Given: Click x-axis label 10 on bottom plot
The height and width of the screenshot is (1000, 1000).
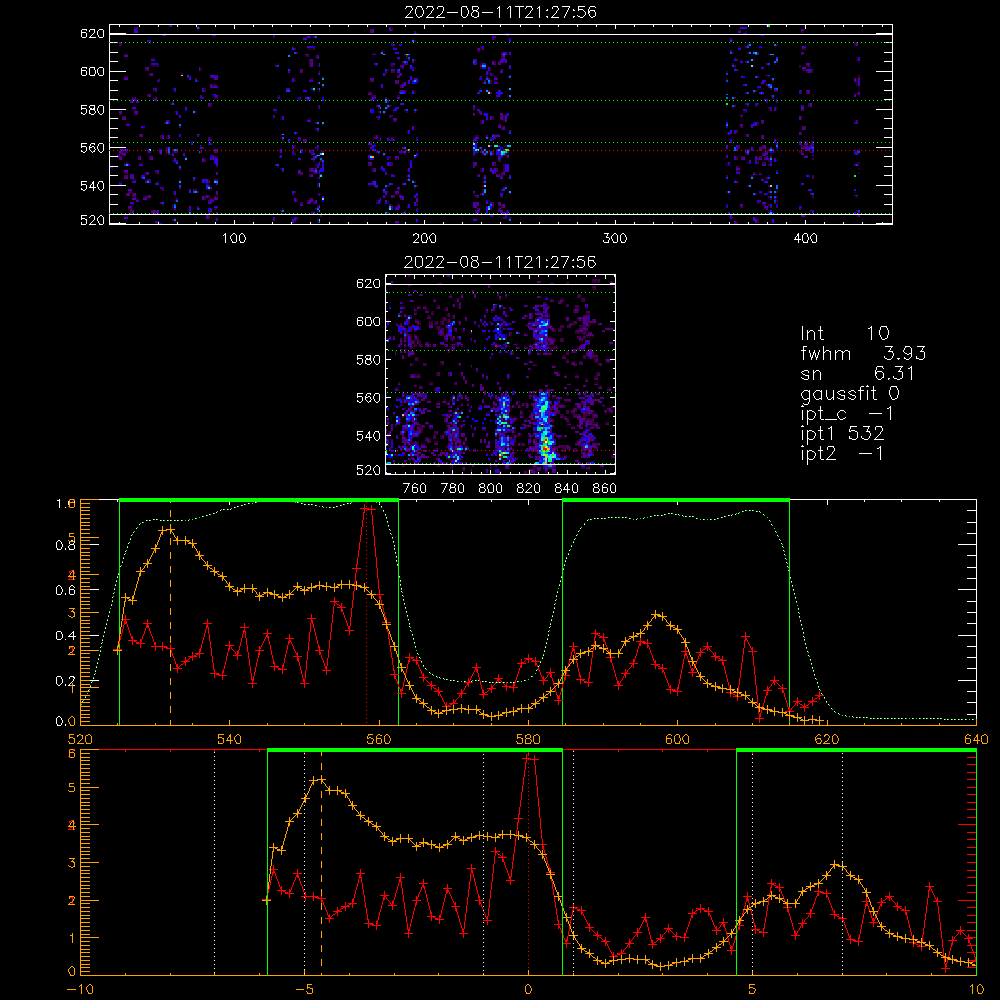Looking at the screenshot, I should [976, 989].
